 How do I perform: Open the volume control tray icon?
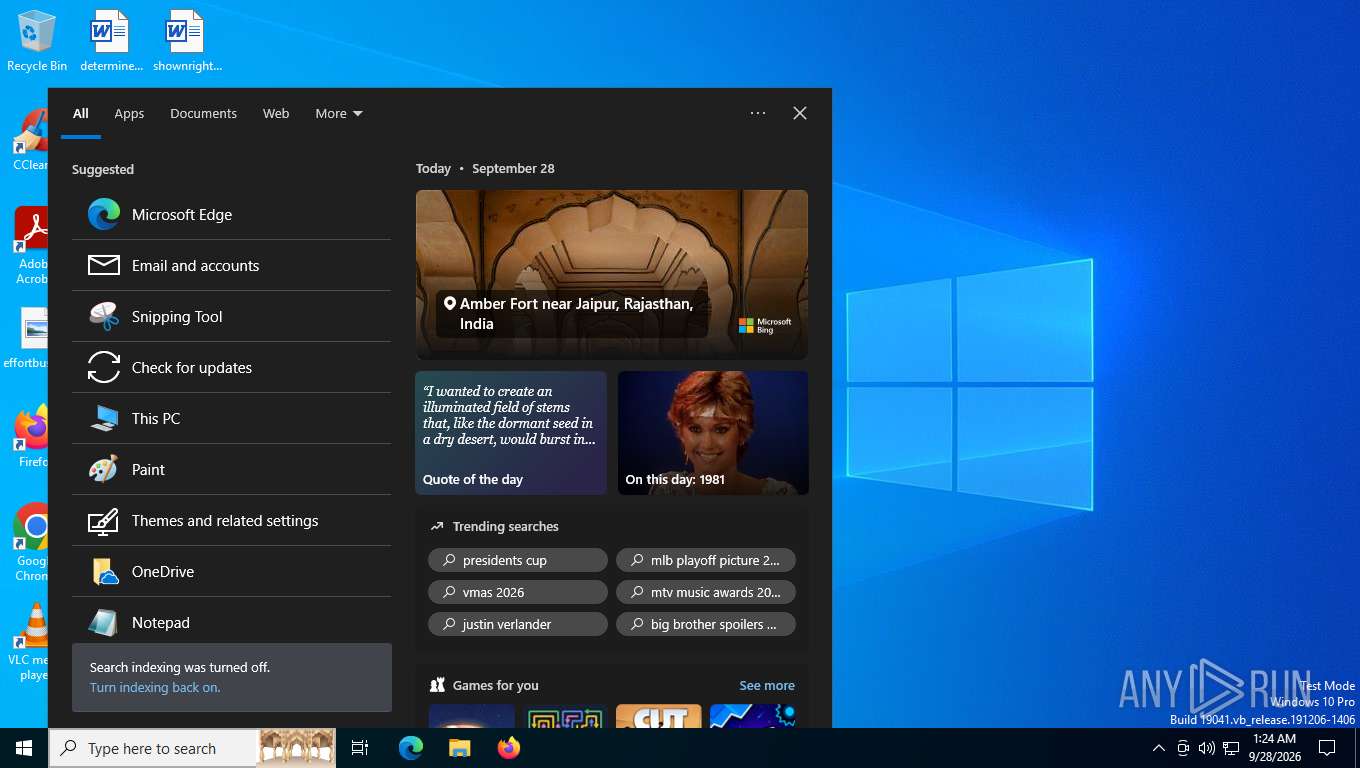(x=1207, y=748)
